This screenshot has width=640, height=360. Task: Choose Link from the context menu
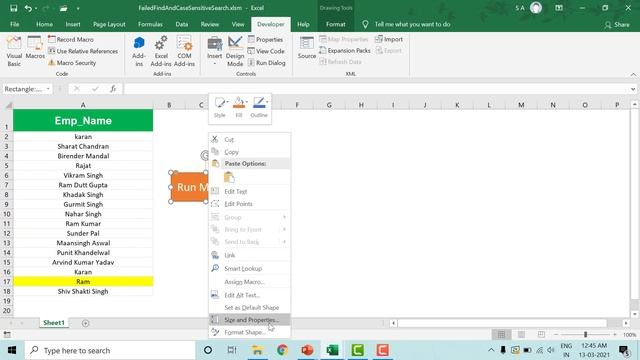(x=249, y=255)
